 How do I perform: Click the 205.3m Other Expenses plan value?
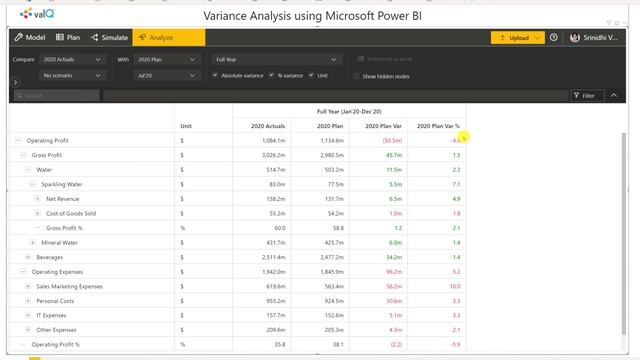(x=334, y=330)
